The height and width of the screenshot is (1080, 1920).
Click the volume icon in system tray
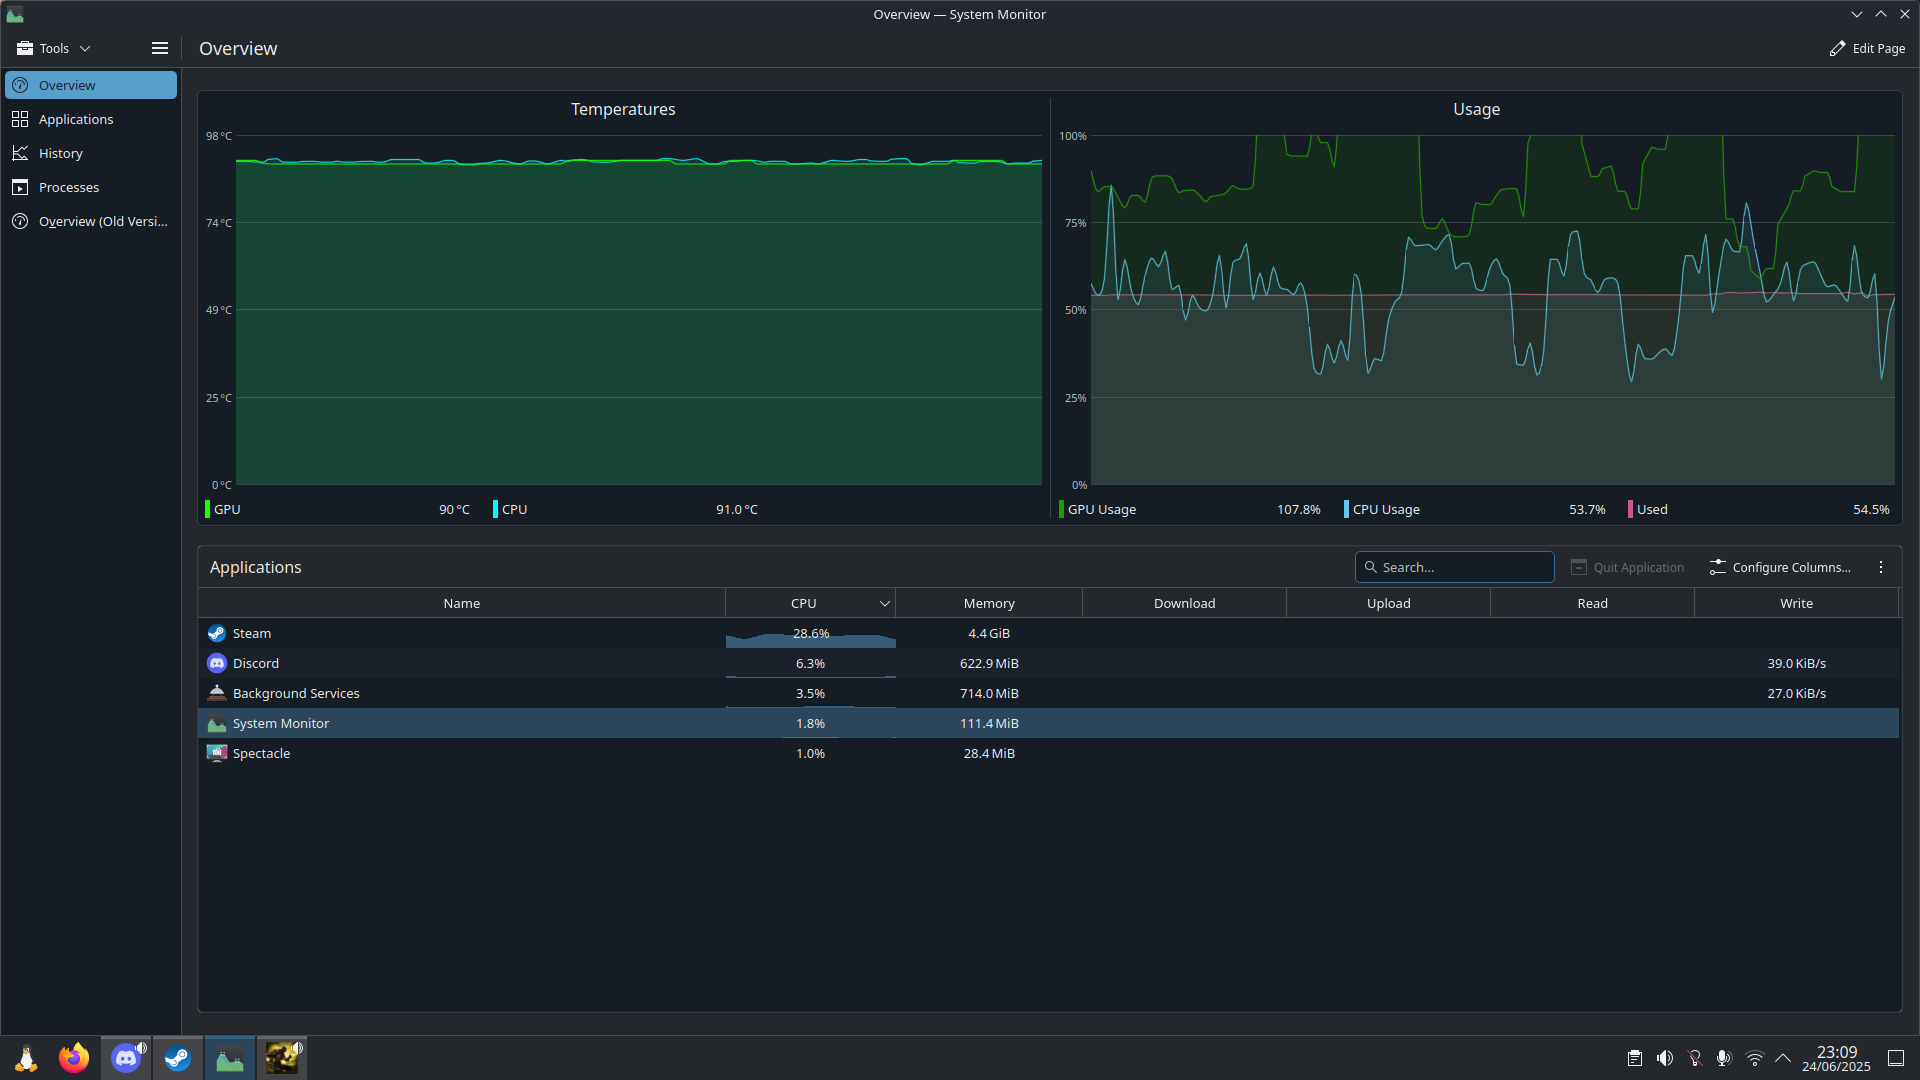1664,1058
